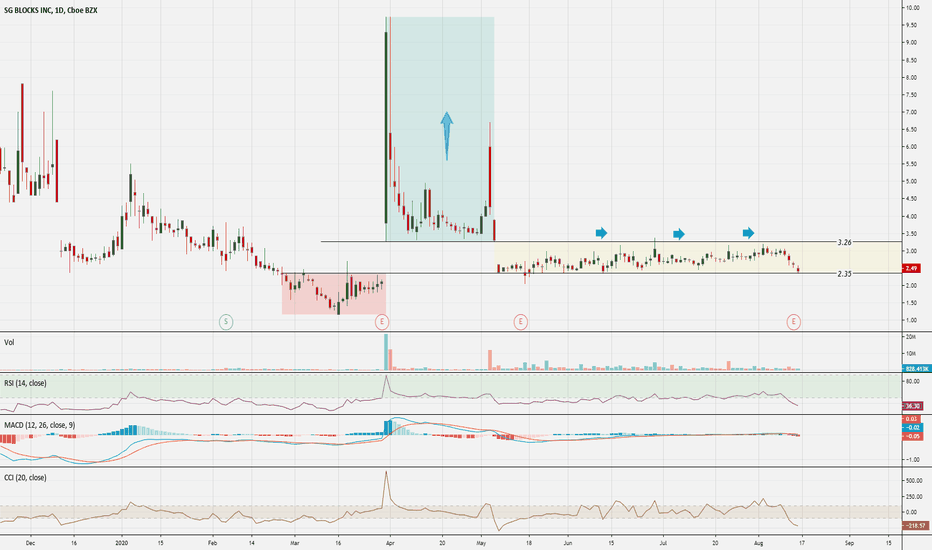
Task: Click the 2.35 horizontal line price label
Action: tap(844, 274)
